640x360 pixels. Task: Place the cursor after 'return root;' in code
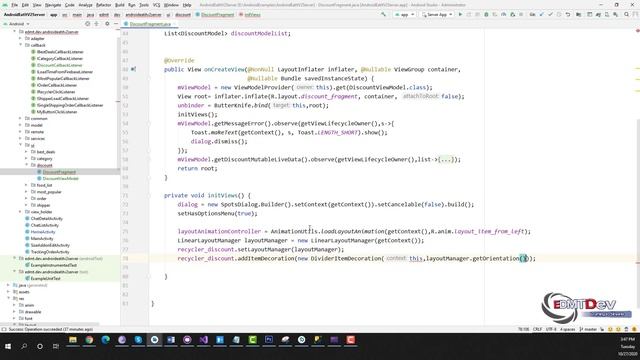pyautogui.click(x=218, y=169)
